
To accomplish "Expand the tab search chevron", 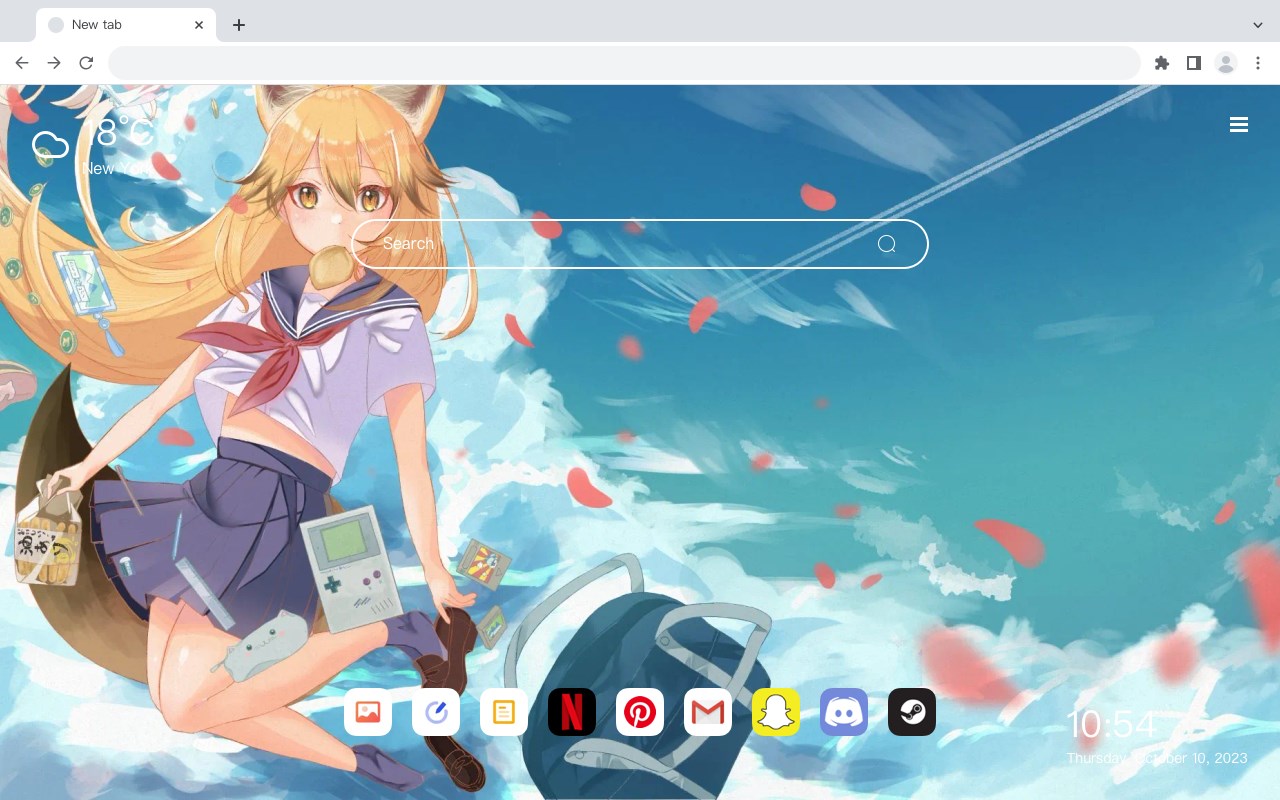I will coord(1258,25).
